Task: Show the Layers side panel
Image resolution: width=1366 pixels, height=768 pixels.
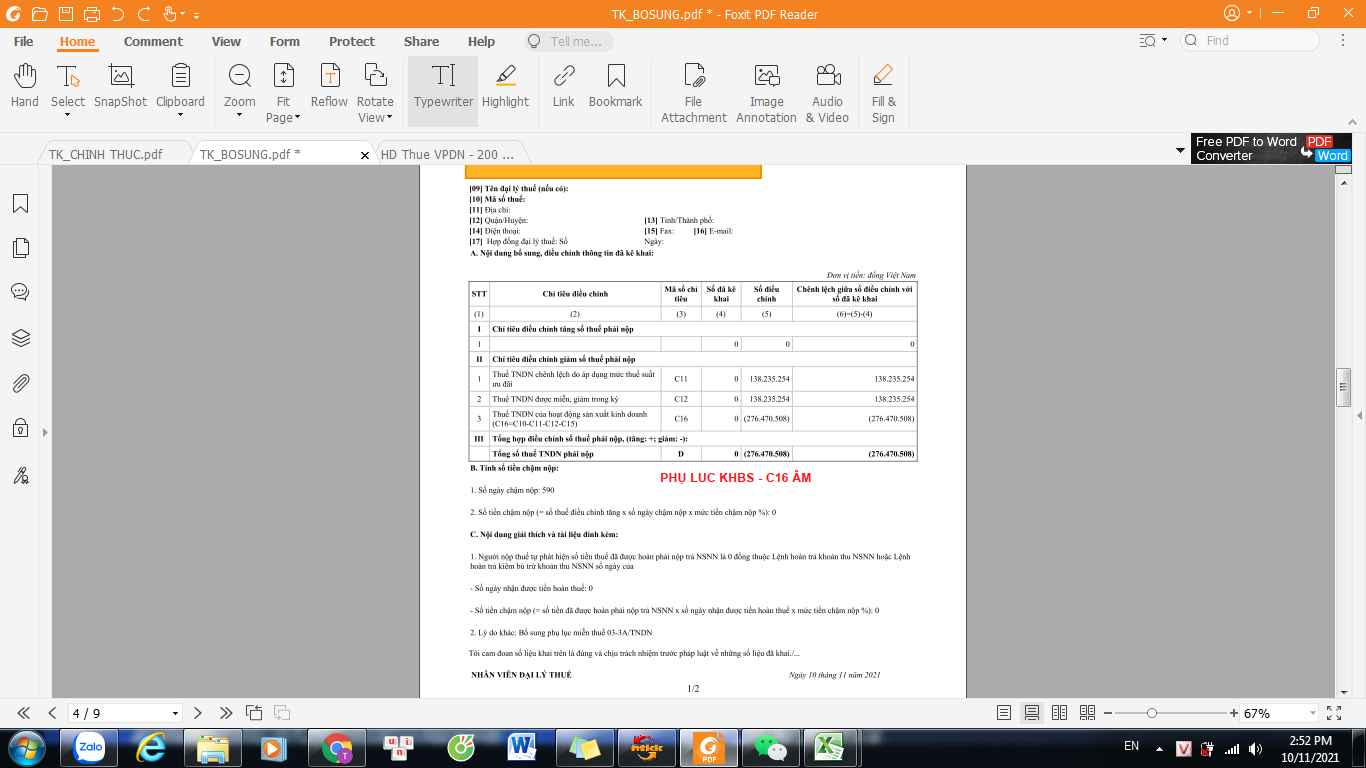Action: click(20, 338)
